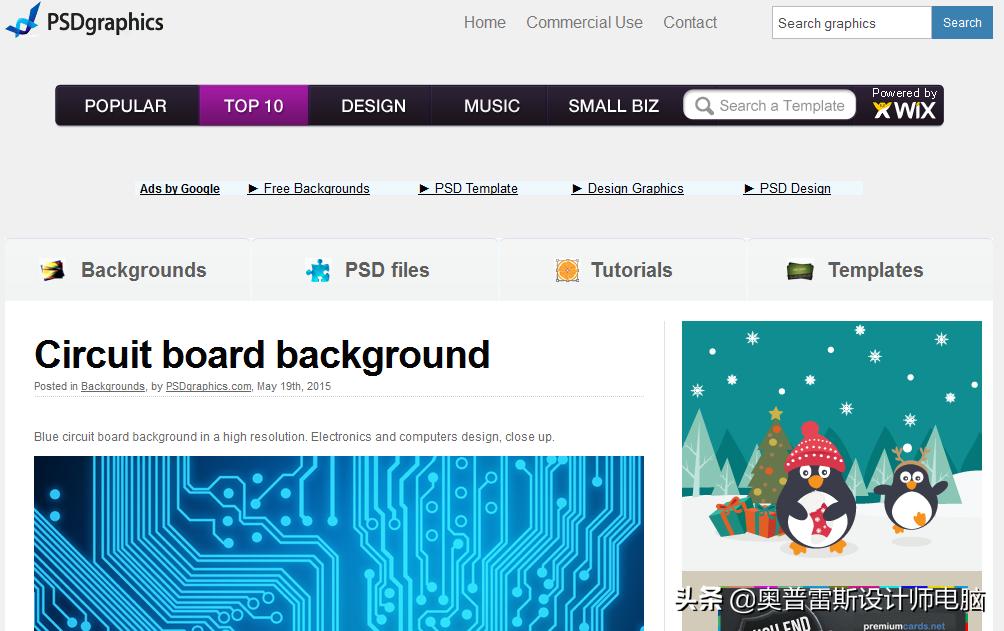Click the Tutorials orange icon
Image resolution: width=1004 pixels, height=631 pixels.
point(567,270)
